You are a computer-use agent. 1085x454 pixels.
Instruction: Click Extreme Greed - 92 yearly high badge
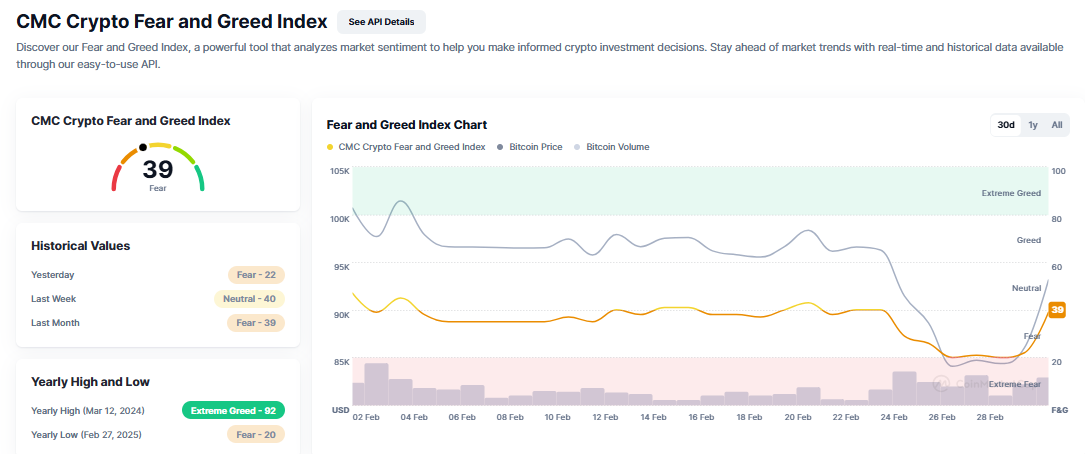[234, 410]
